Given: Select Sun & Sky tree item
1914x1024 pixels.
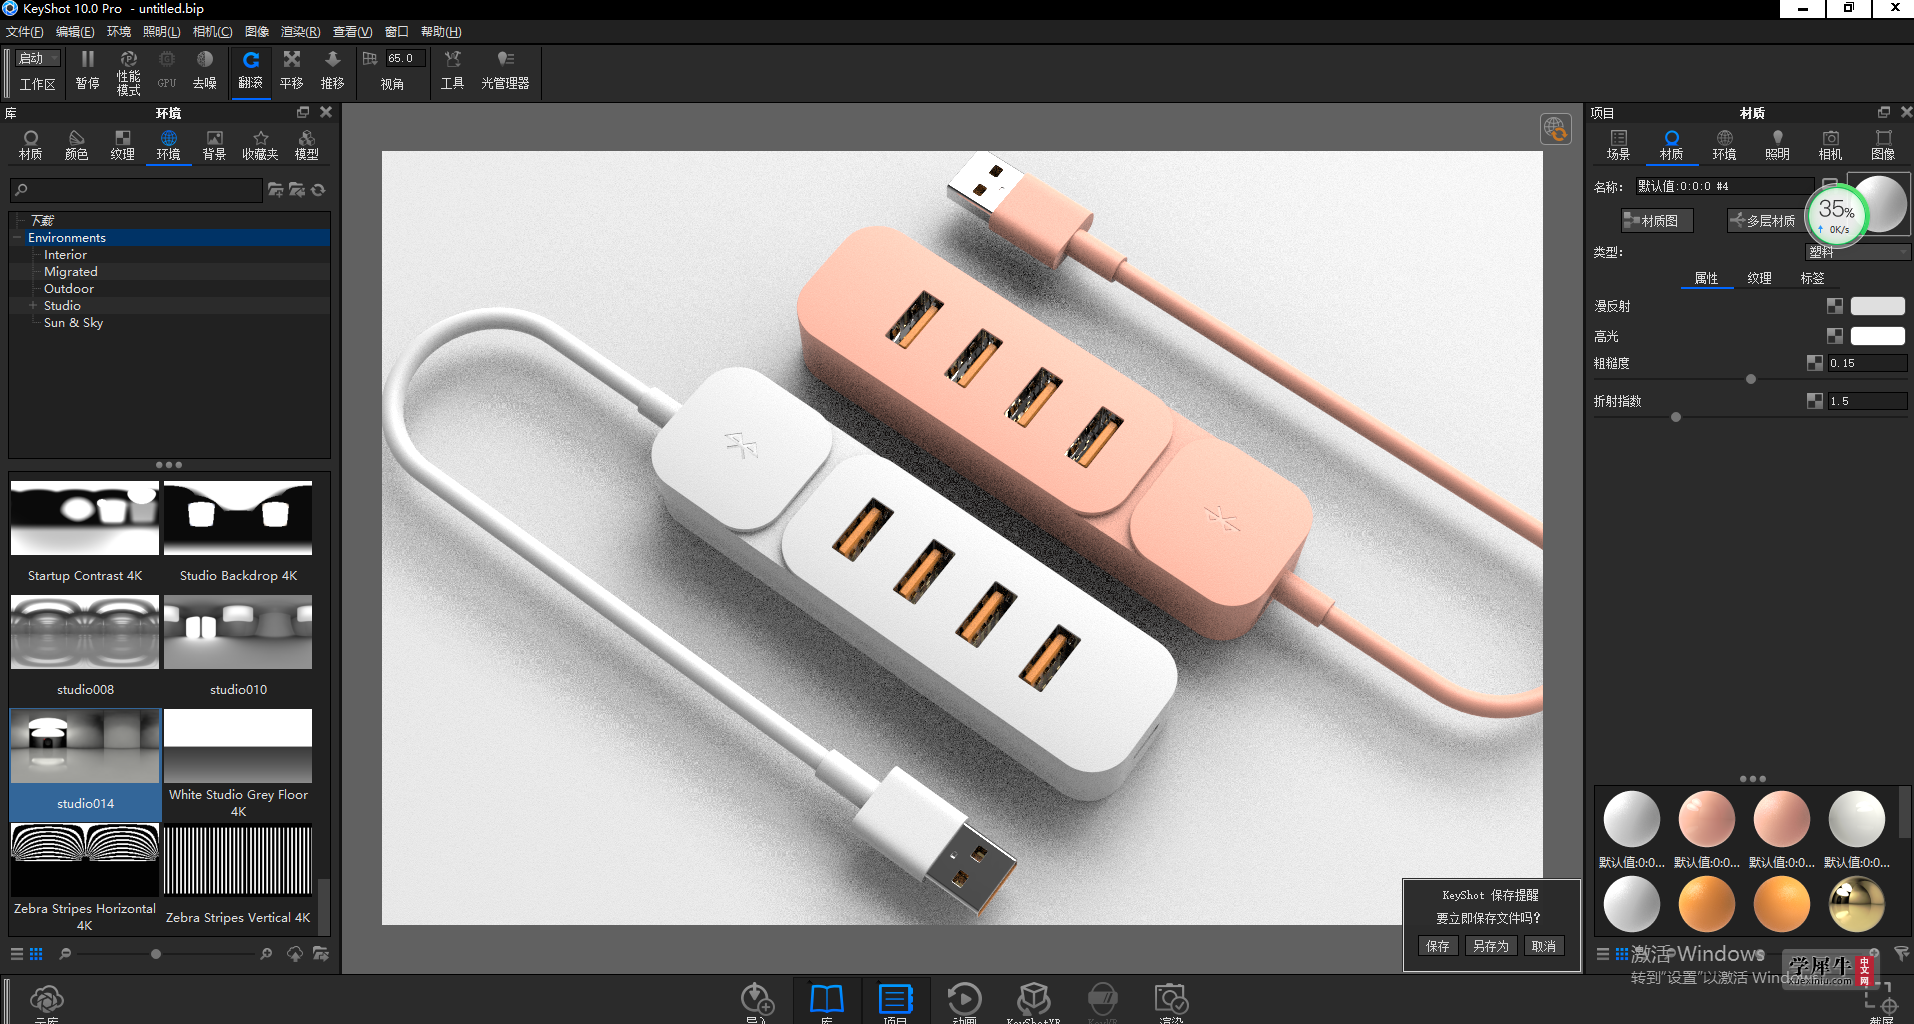Looking at the screenshot, I should pyautogui.click(x=73, y=323).
